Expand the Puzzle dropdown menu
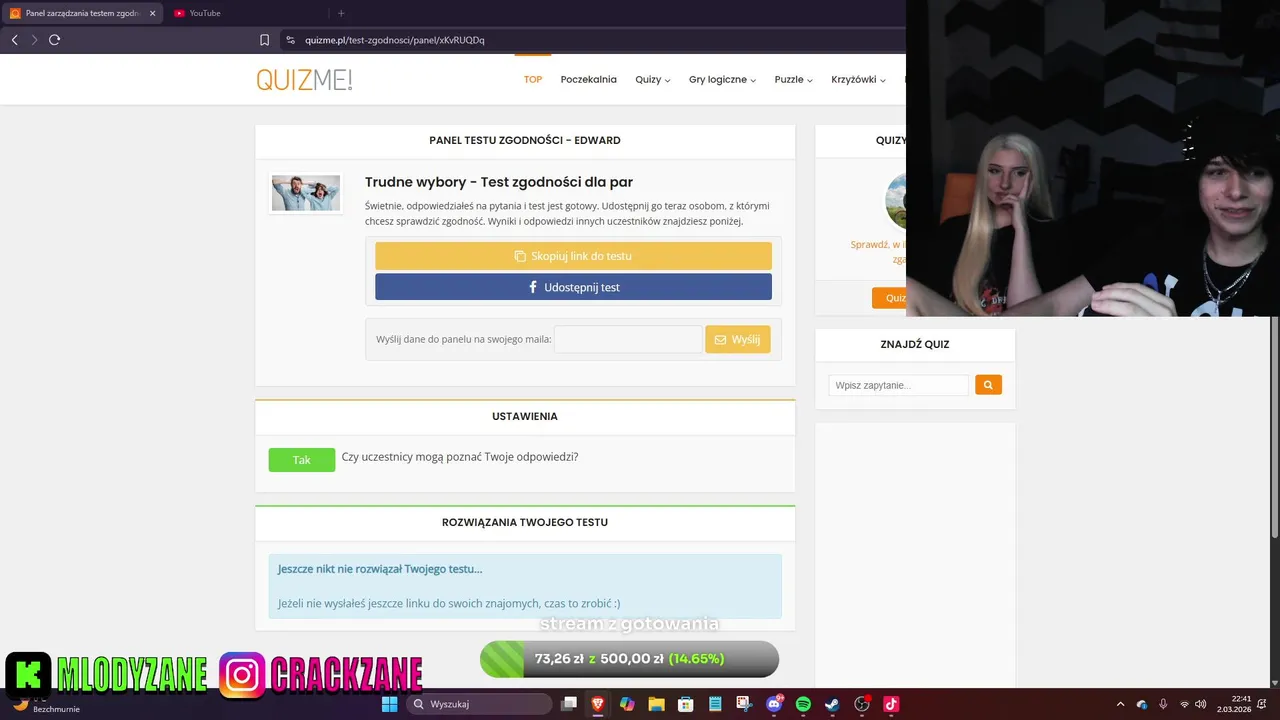The image size is (1280, 720). tap(793, 79)
